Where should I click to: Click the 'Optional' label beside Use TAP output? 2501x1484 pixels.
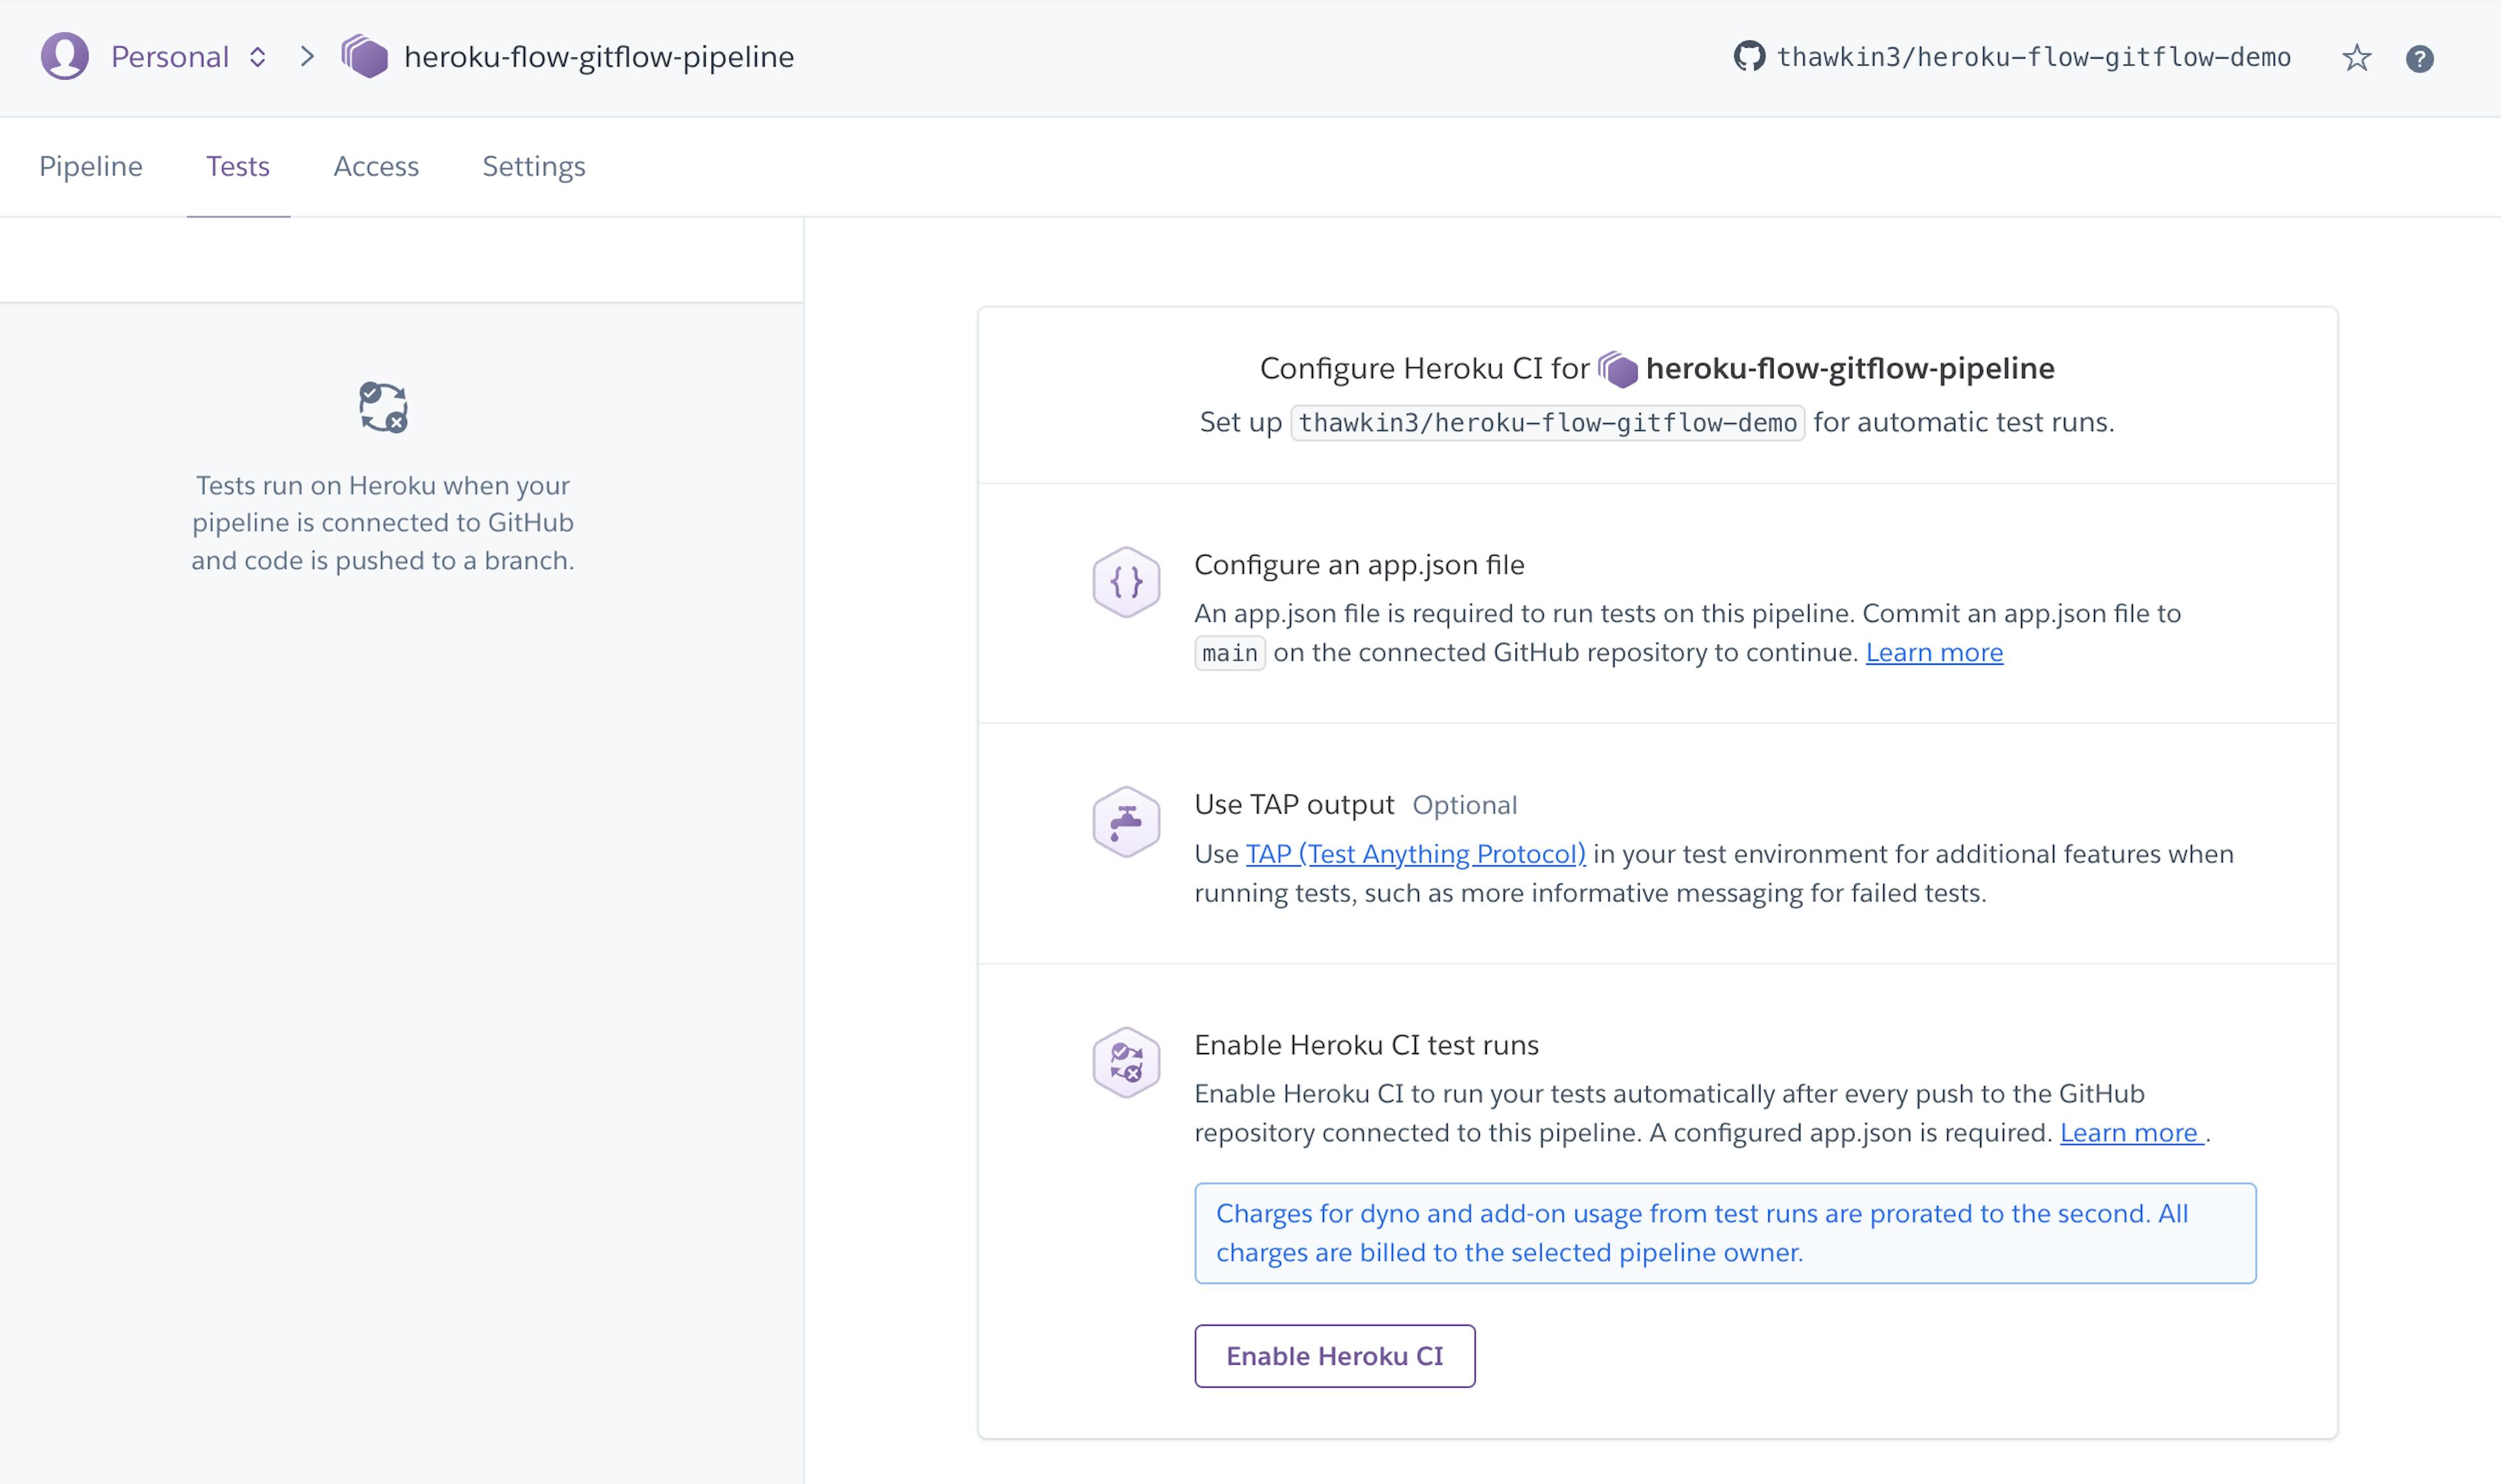click(x=1464, y=805)
